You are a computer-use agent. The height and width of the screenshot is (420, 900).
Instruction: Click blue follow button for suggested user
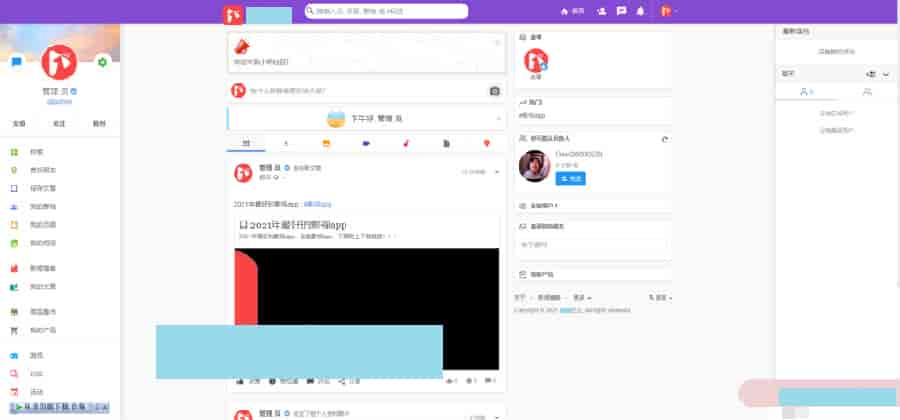571,178
